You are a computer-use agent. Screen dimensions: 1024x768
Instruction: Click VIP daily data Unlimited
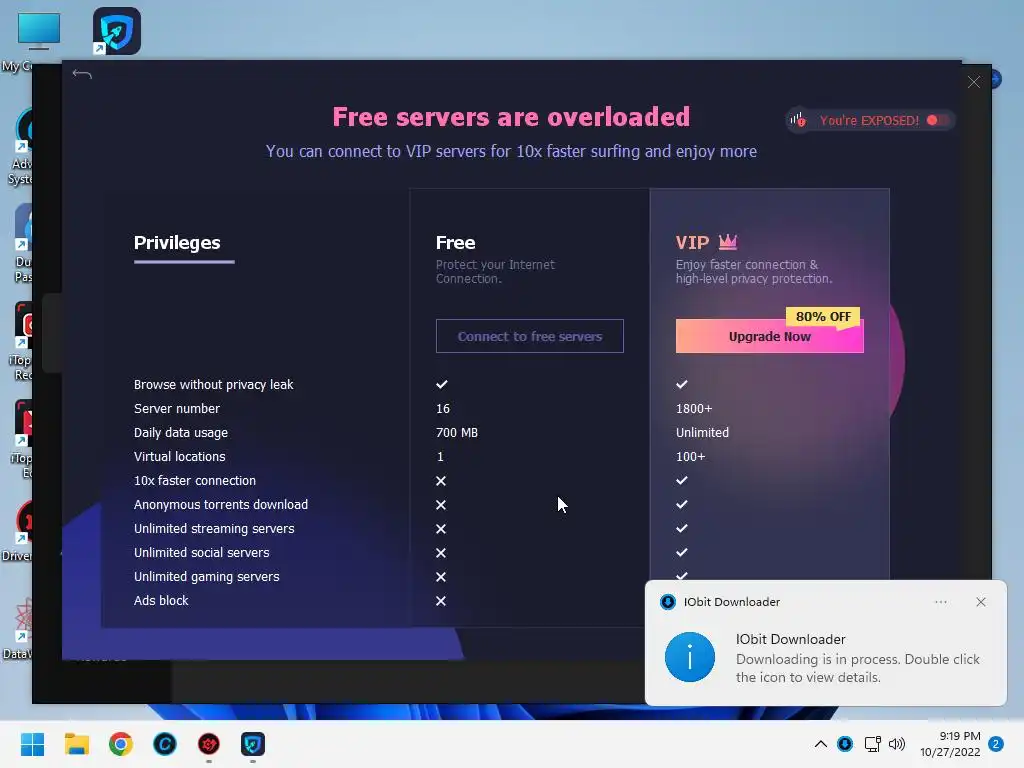tap(702, 432)
